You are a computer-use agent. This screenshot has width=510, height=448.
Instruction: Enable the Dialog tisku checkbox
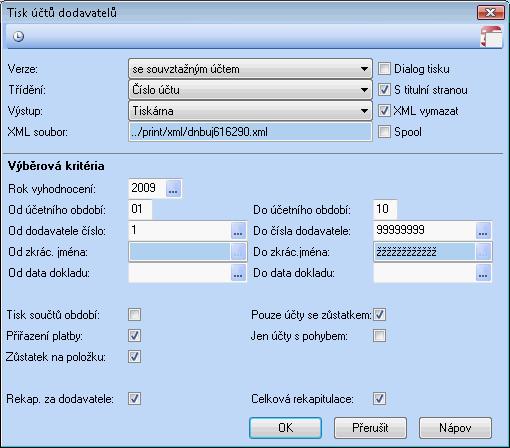(x=384, y=69)
